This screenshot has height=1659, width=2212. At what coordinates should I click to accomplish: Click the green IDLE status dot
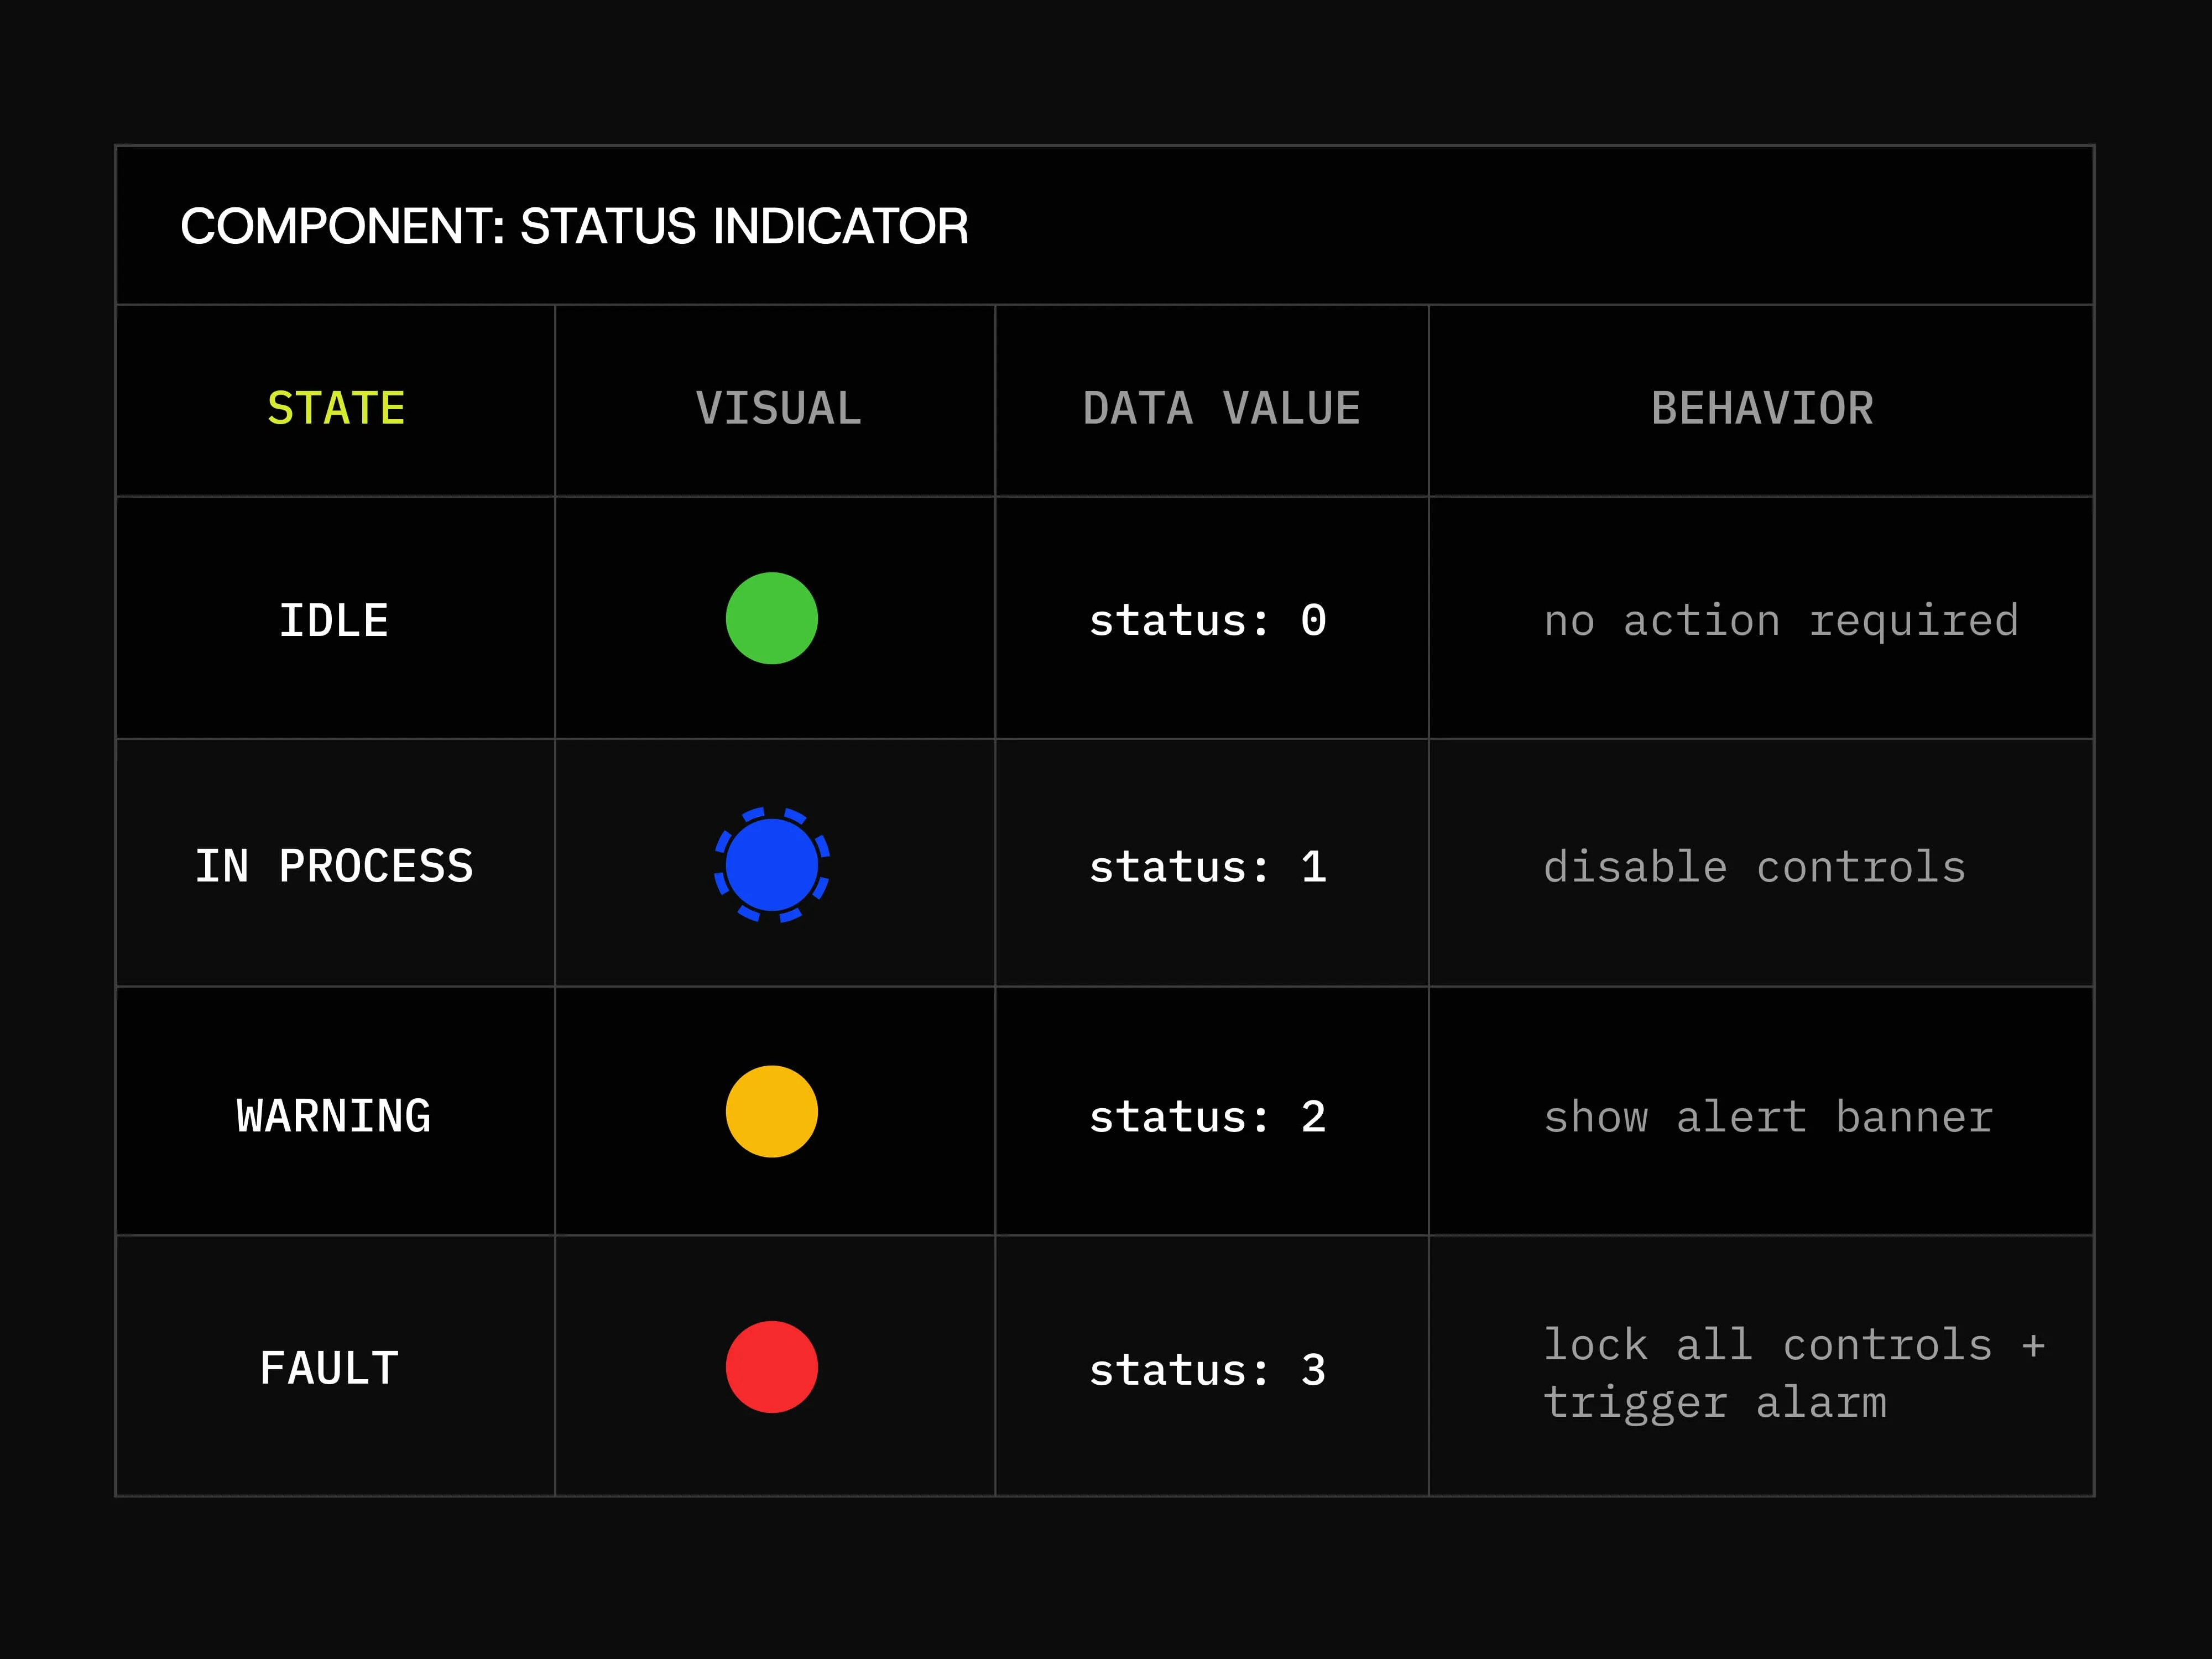coord(771,618)
